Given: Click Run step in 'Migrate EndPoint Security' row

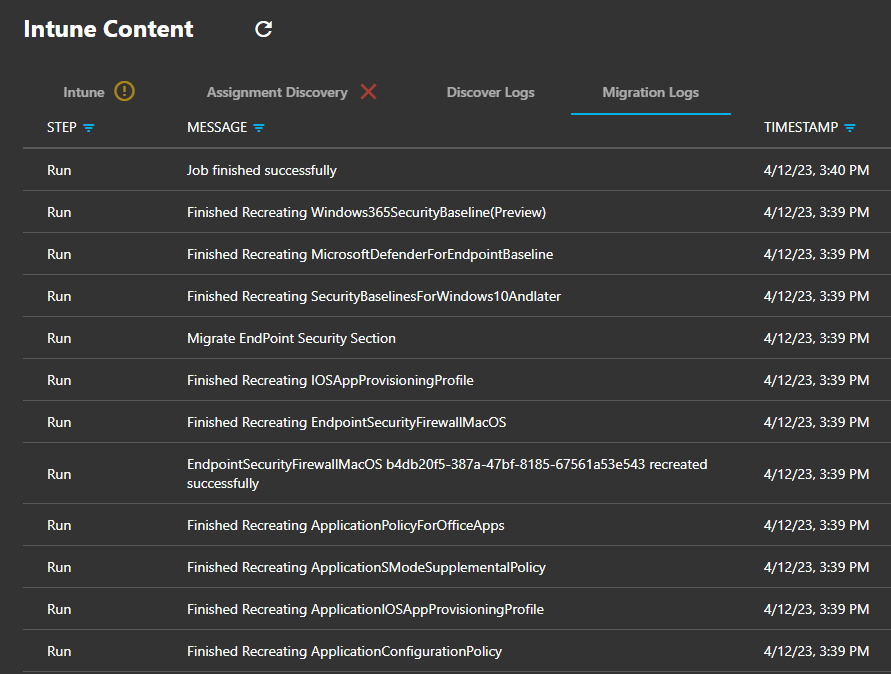Looking at the screenshot, I should (59, 339).
